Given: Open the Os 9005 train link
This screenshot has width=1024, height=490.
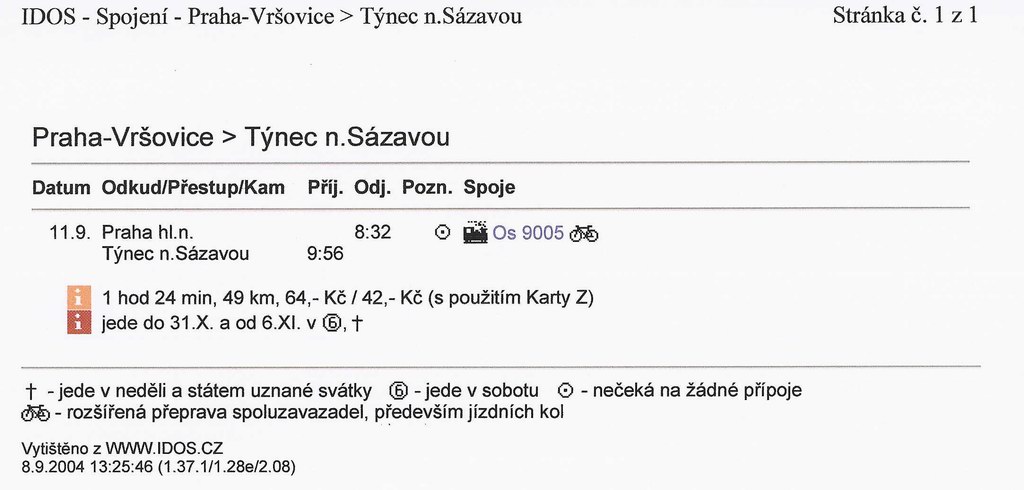Looking at the screenshot, I should pyautogui.click(x=528, y=233).
